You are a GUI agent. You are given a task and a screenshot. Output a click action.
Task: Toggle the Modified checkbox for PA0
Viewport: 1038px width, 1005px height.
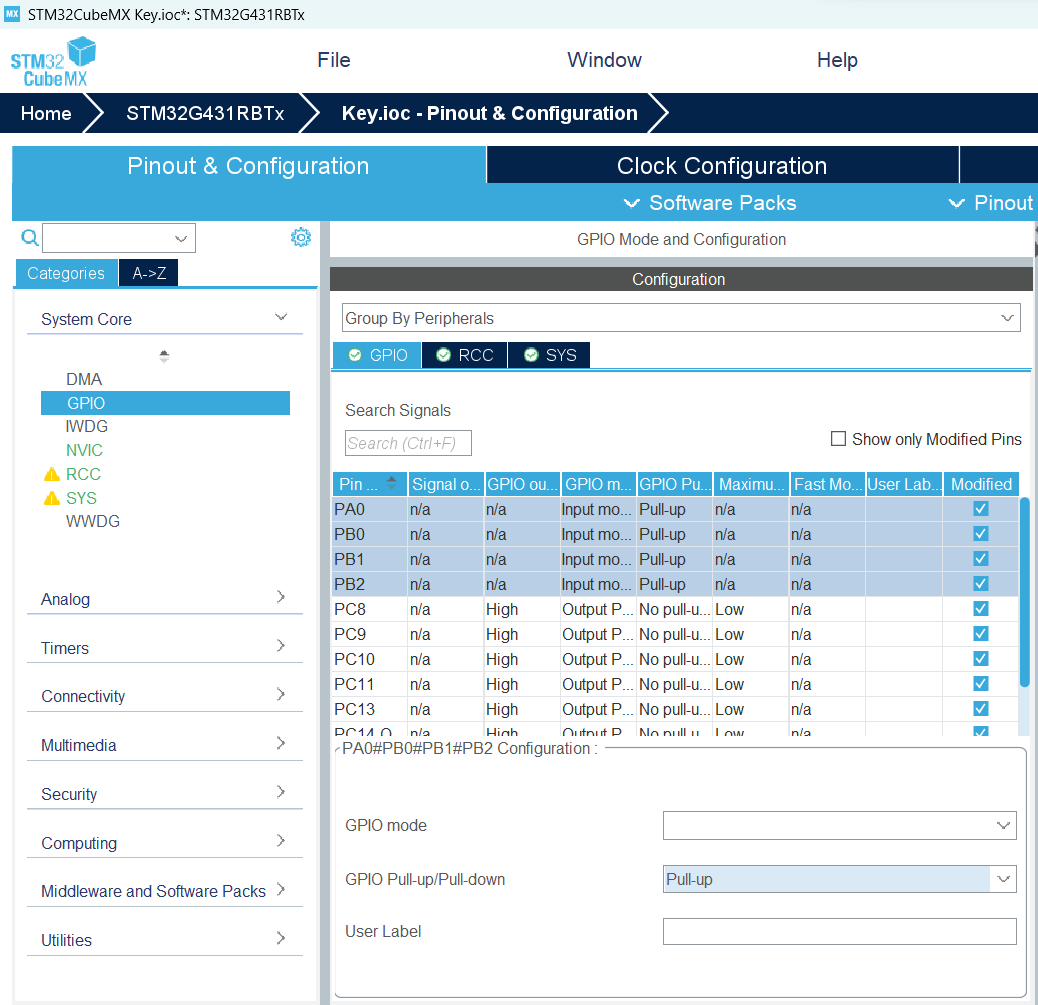pyautogui.click(x=981, y=508)
